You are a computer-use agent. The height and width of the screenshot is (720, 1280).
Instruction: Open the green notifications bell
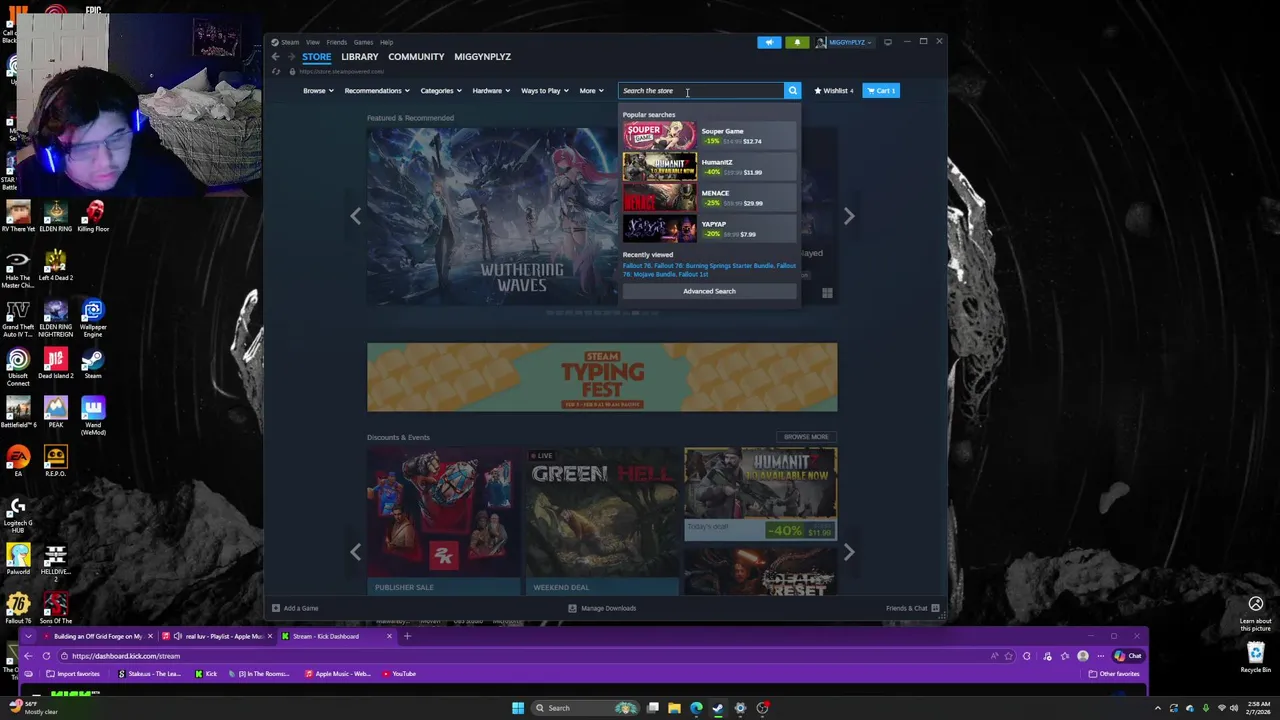797,42
